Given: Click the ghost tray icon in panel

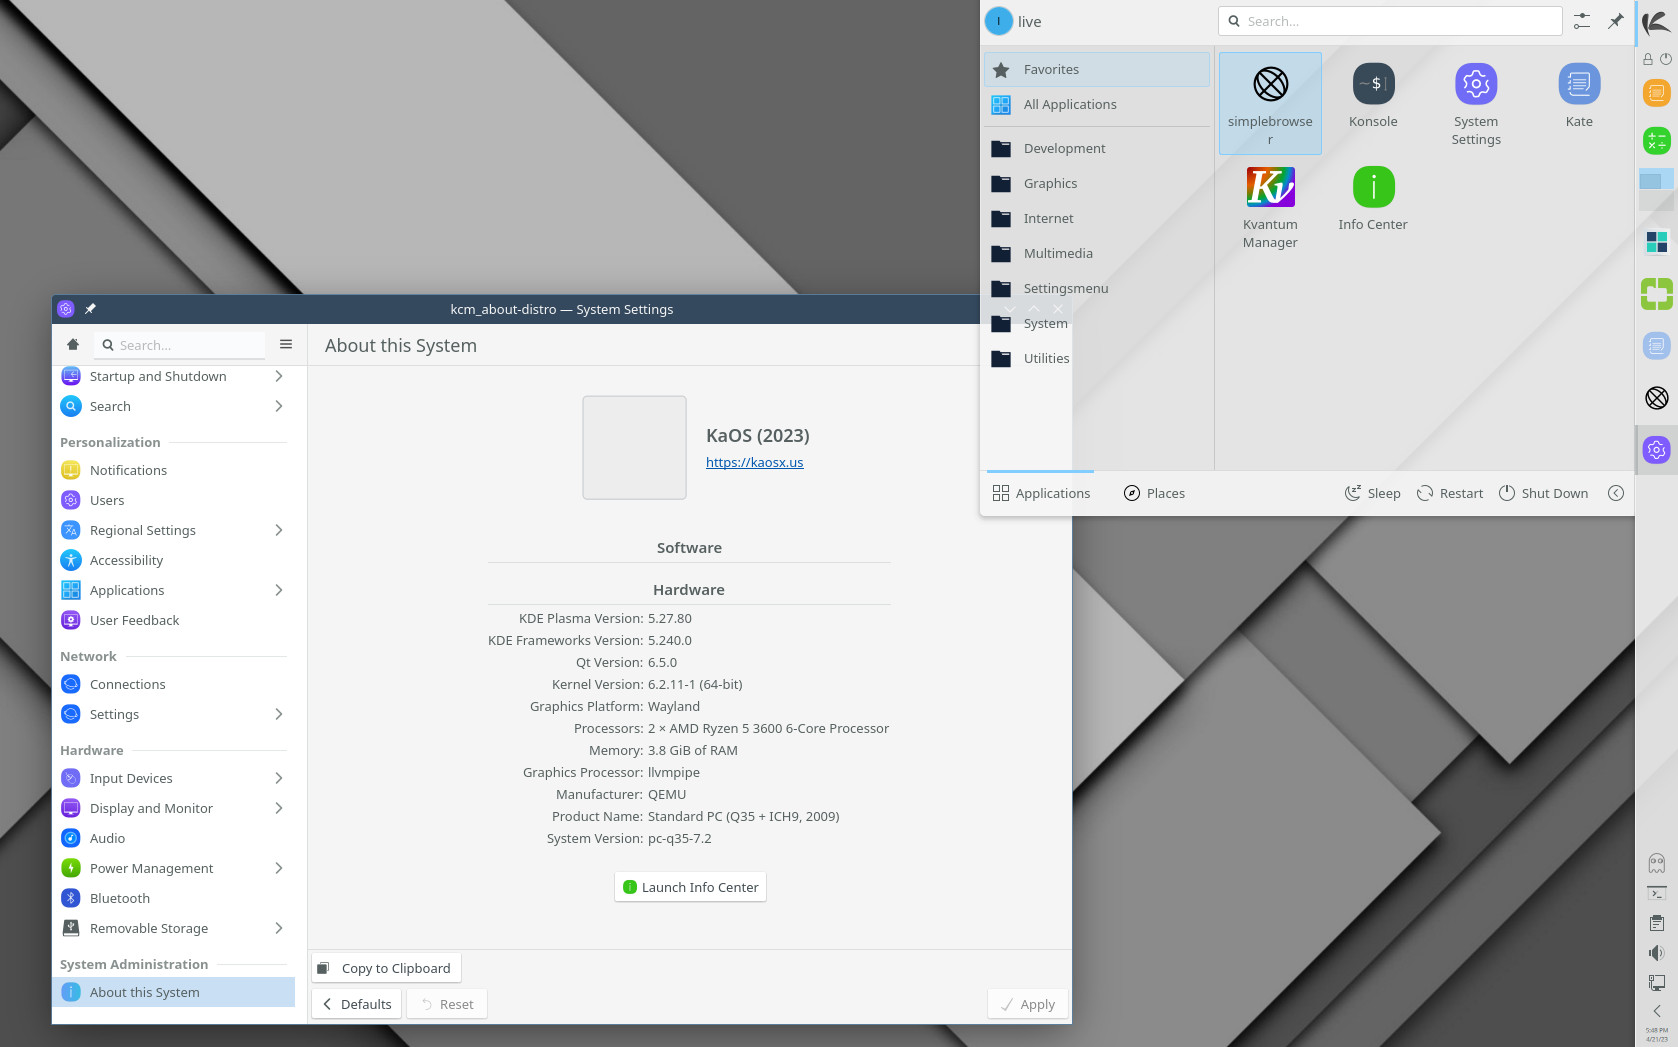Looking at the screenshot, I should point(1657,863).
